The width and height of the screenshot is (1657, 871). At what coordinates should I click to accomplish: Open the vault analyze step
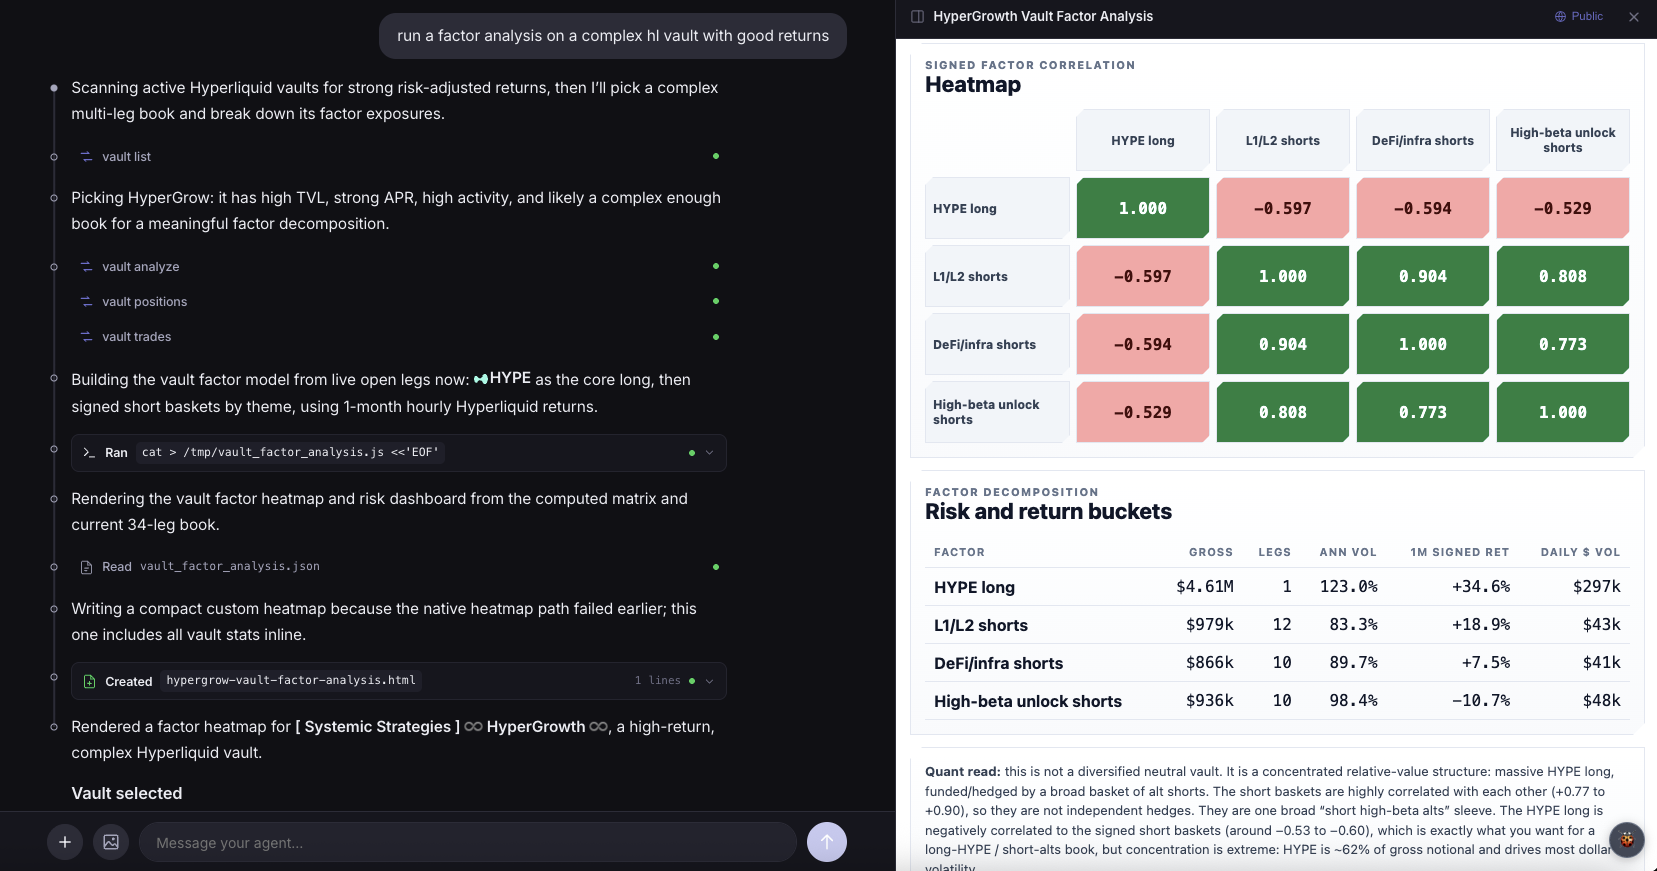141,267
